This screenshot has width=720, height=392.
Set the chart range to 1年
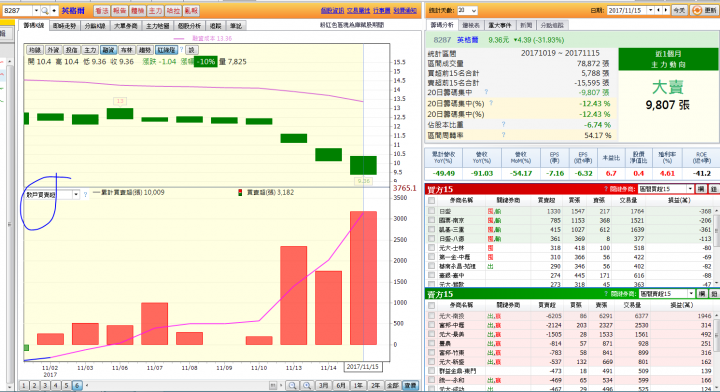358,386
